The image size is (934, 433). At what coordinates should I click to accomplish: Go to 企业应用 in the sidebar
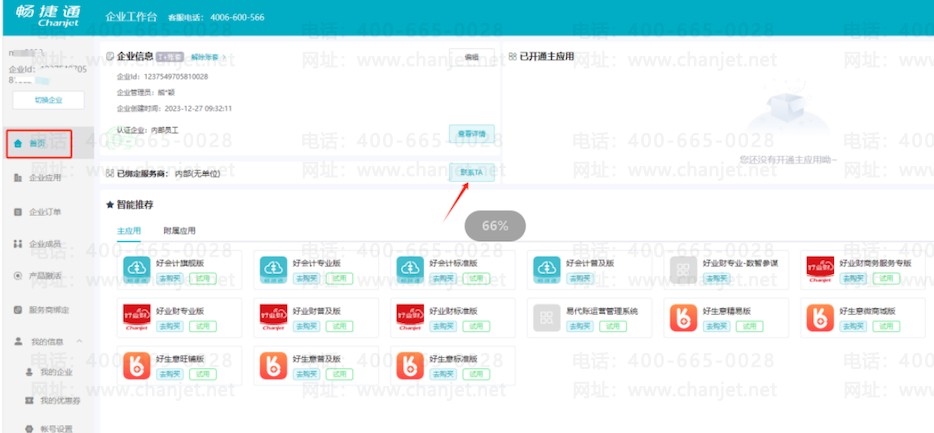pyautogui.click(x=45, y=177)
